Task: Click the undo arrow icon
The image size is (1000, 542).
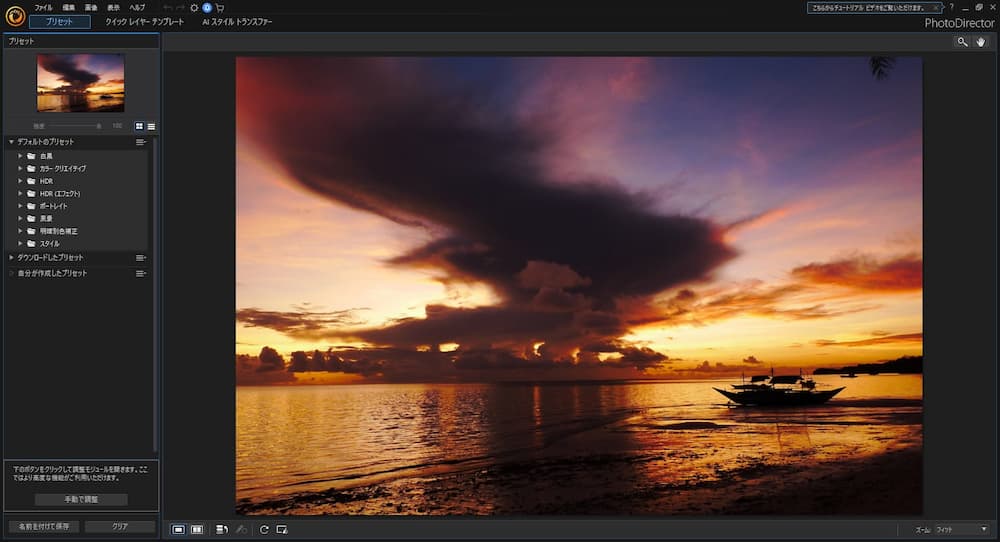Action: (167, 8)
